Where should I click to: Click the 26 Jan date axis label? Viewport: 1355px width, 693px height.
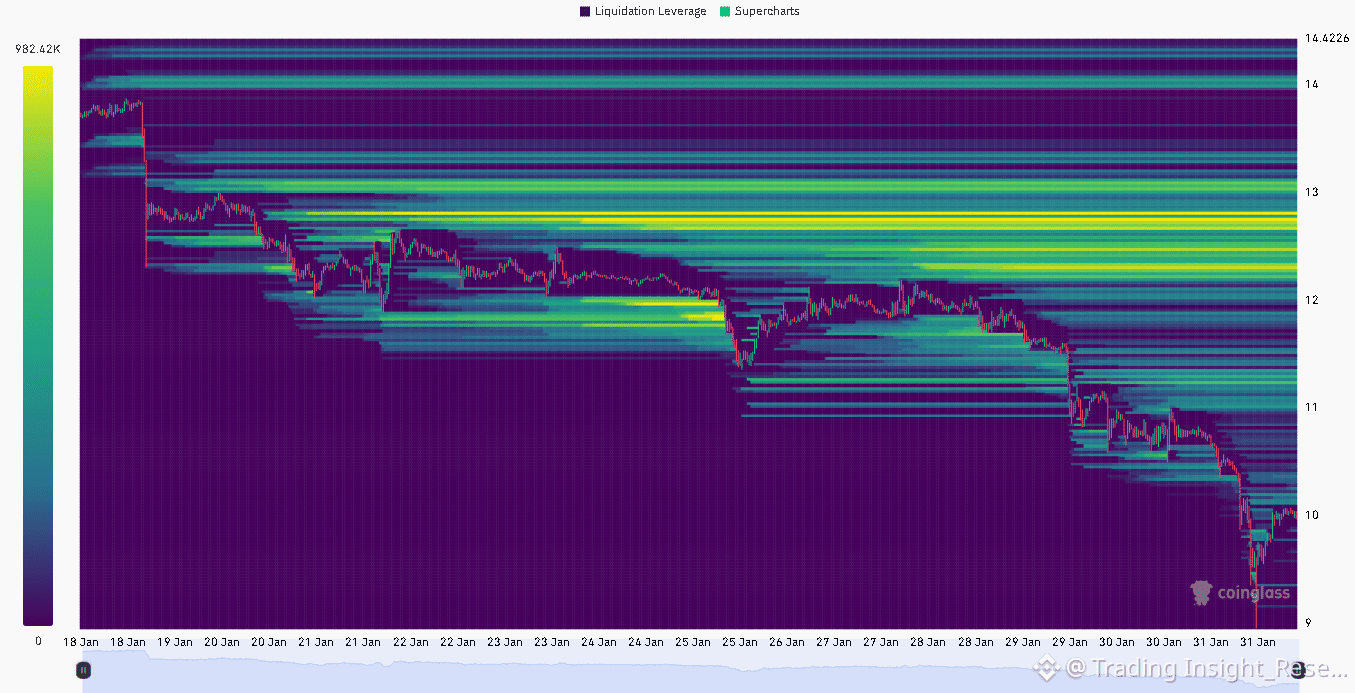[789, 642]
